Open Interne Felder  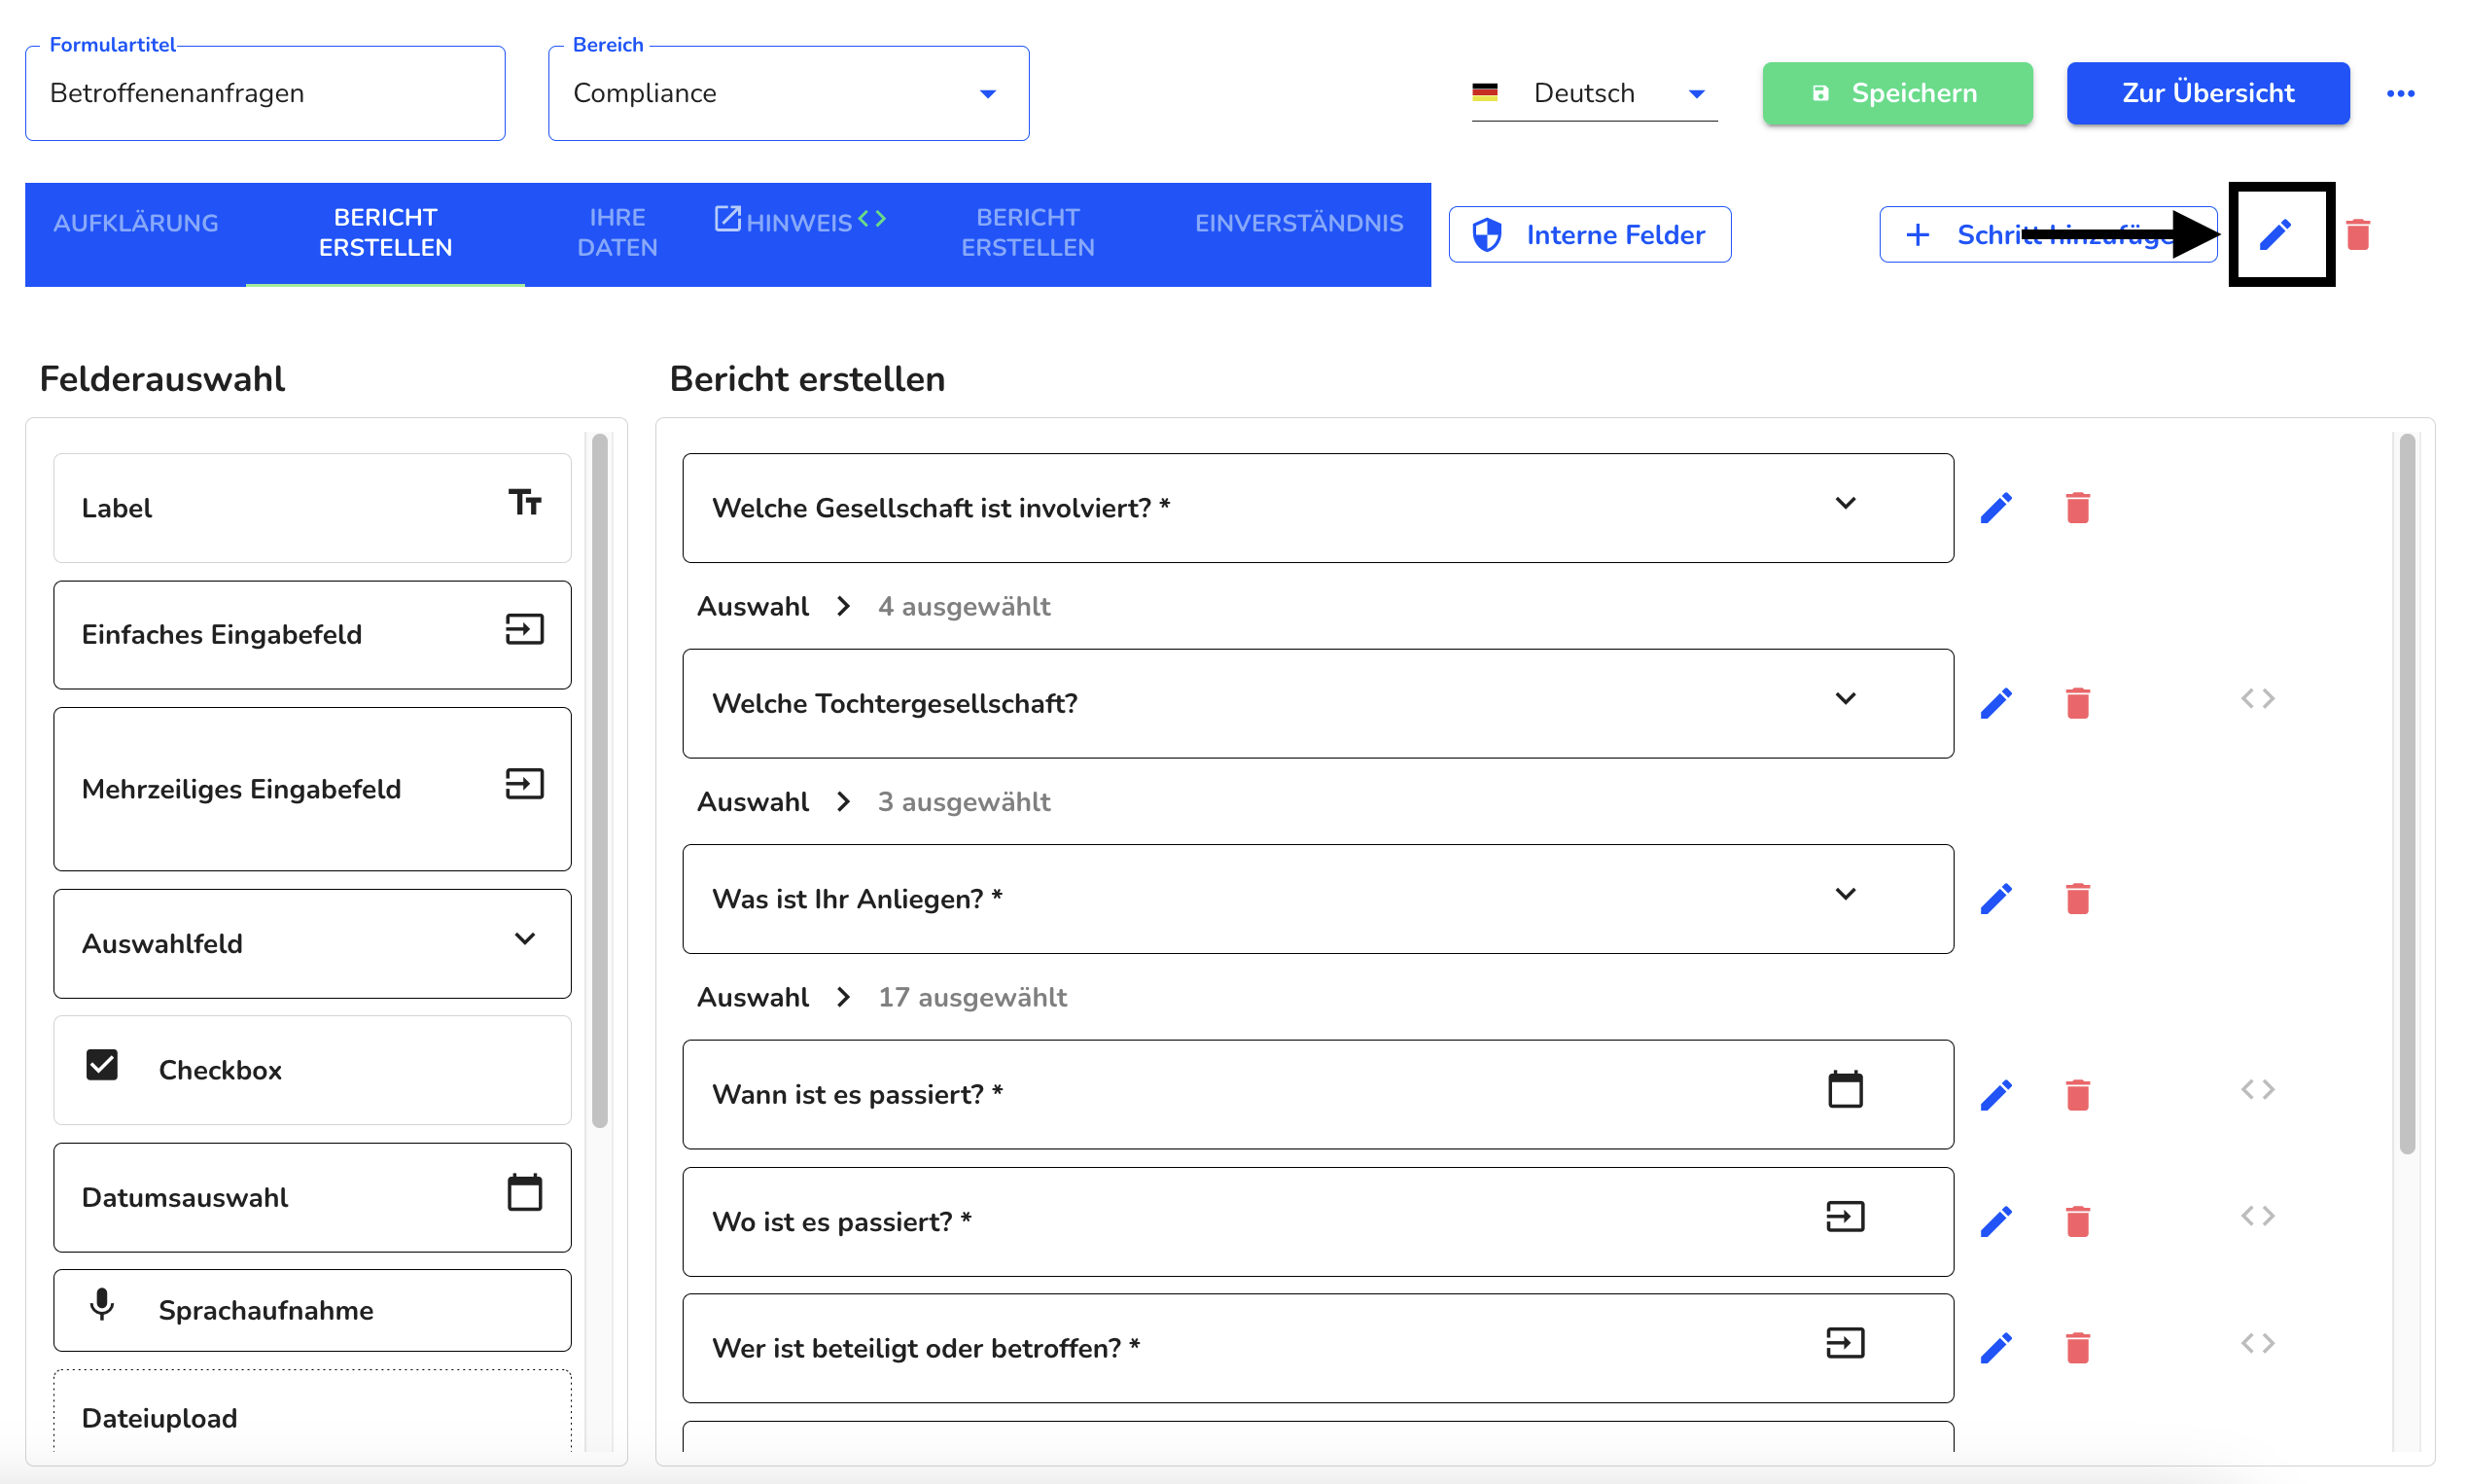(1589, 234)
